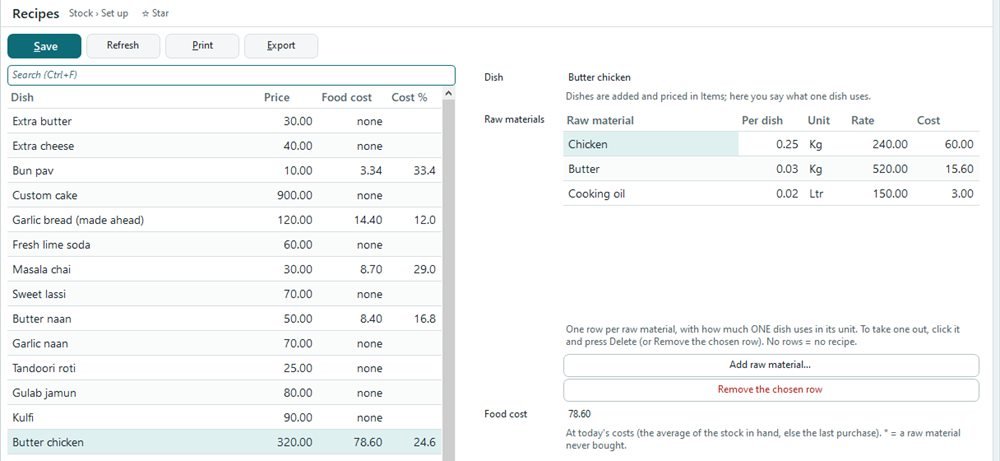Click the 33.4 cost percent value
The height and width of the screenshot is (461, 1000).
pyautogui.click(x=424, y=171)
